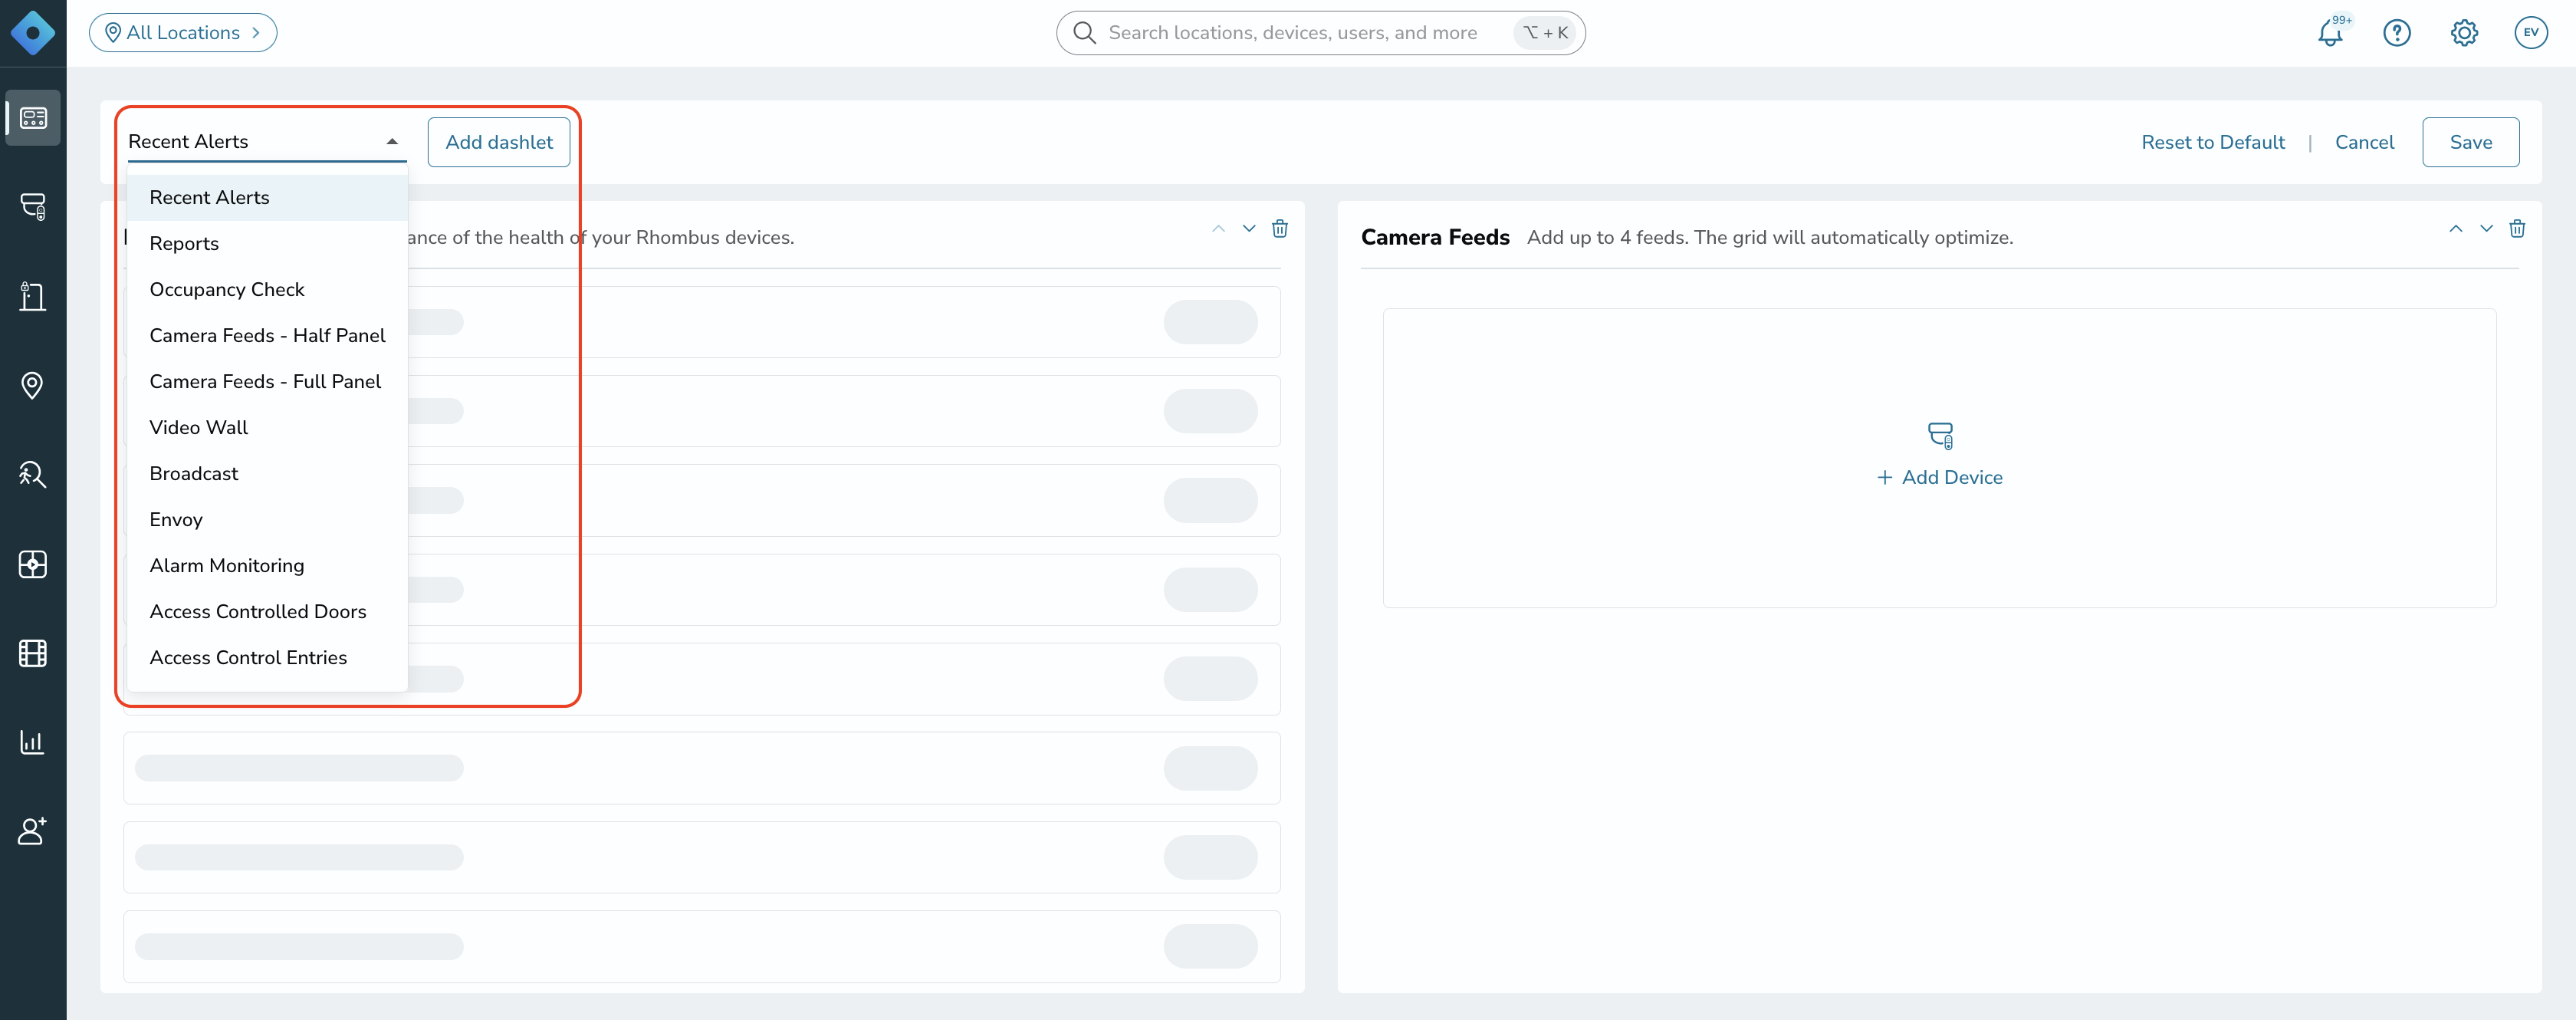Viewport: 2576px width, 1020px height.
Task: Click Reset to Default link
Action: 2213,143
